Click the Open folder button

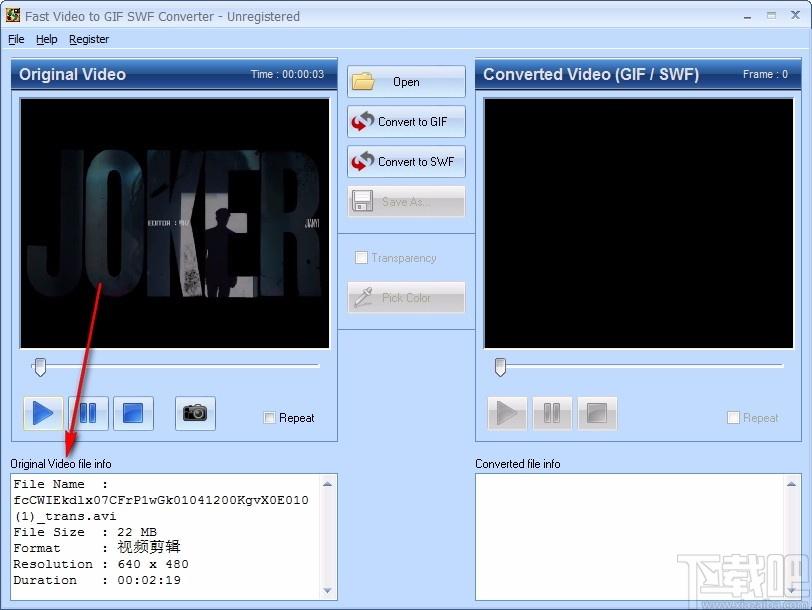pos(406,82)
